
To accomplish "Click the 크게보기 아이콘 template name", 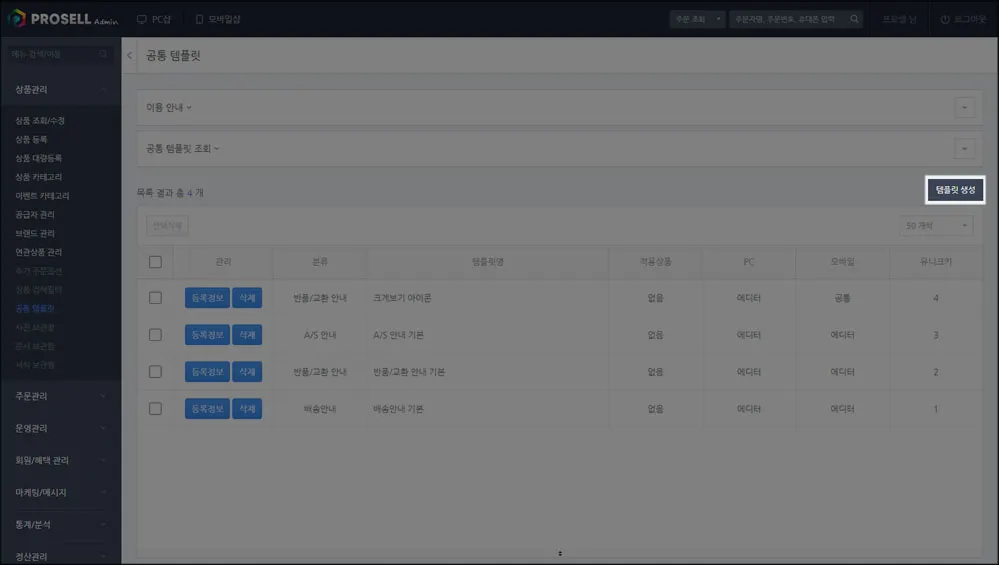I will 402,298.
